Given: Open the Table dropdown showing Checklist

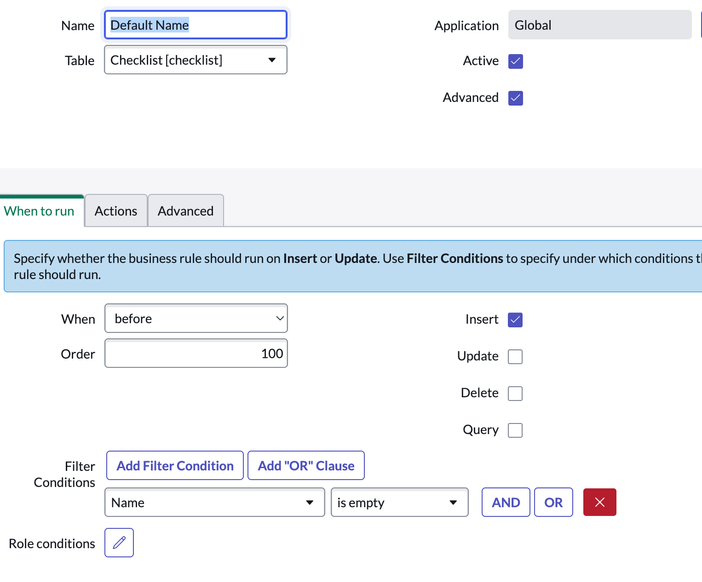Looking at the screenshot, I should pyautogui.click(x=196, y=60).
